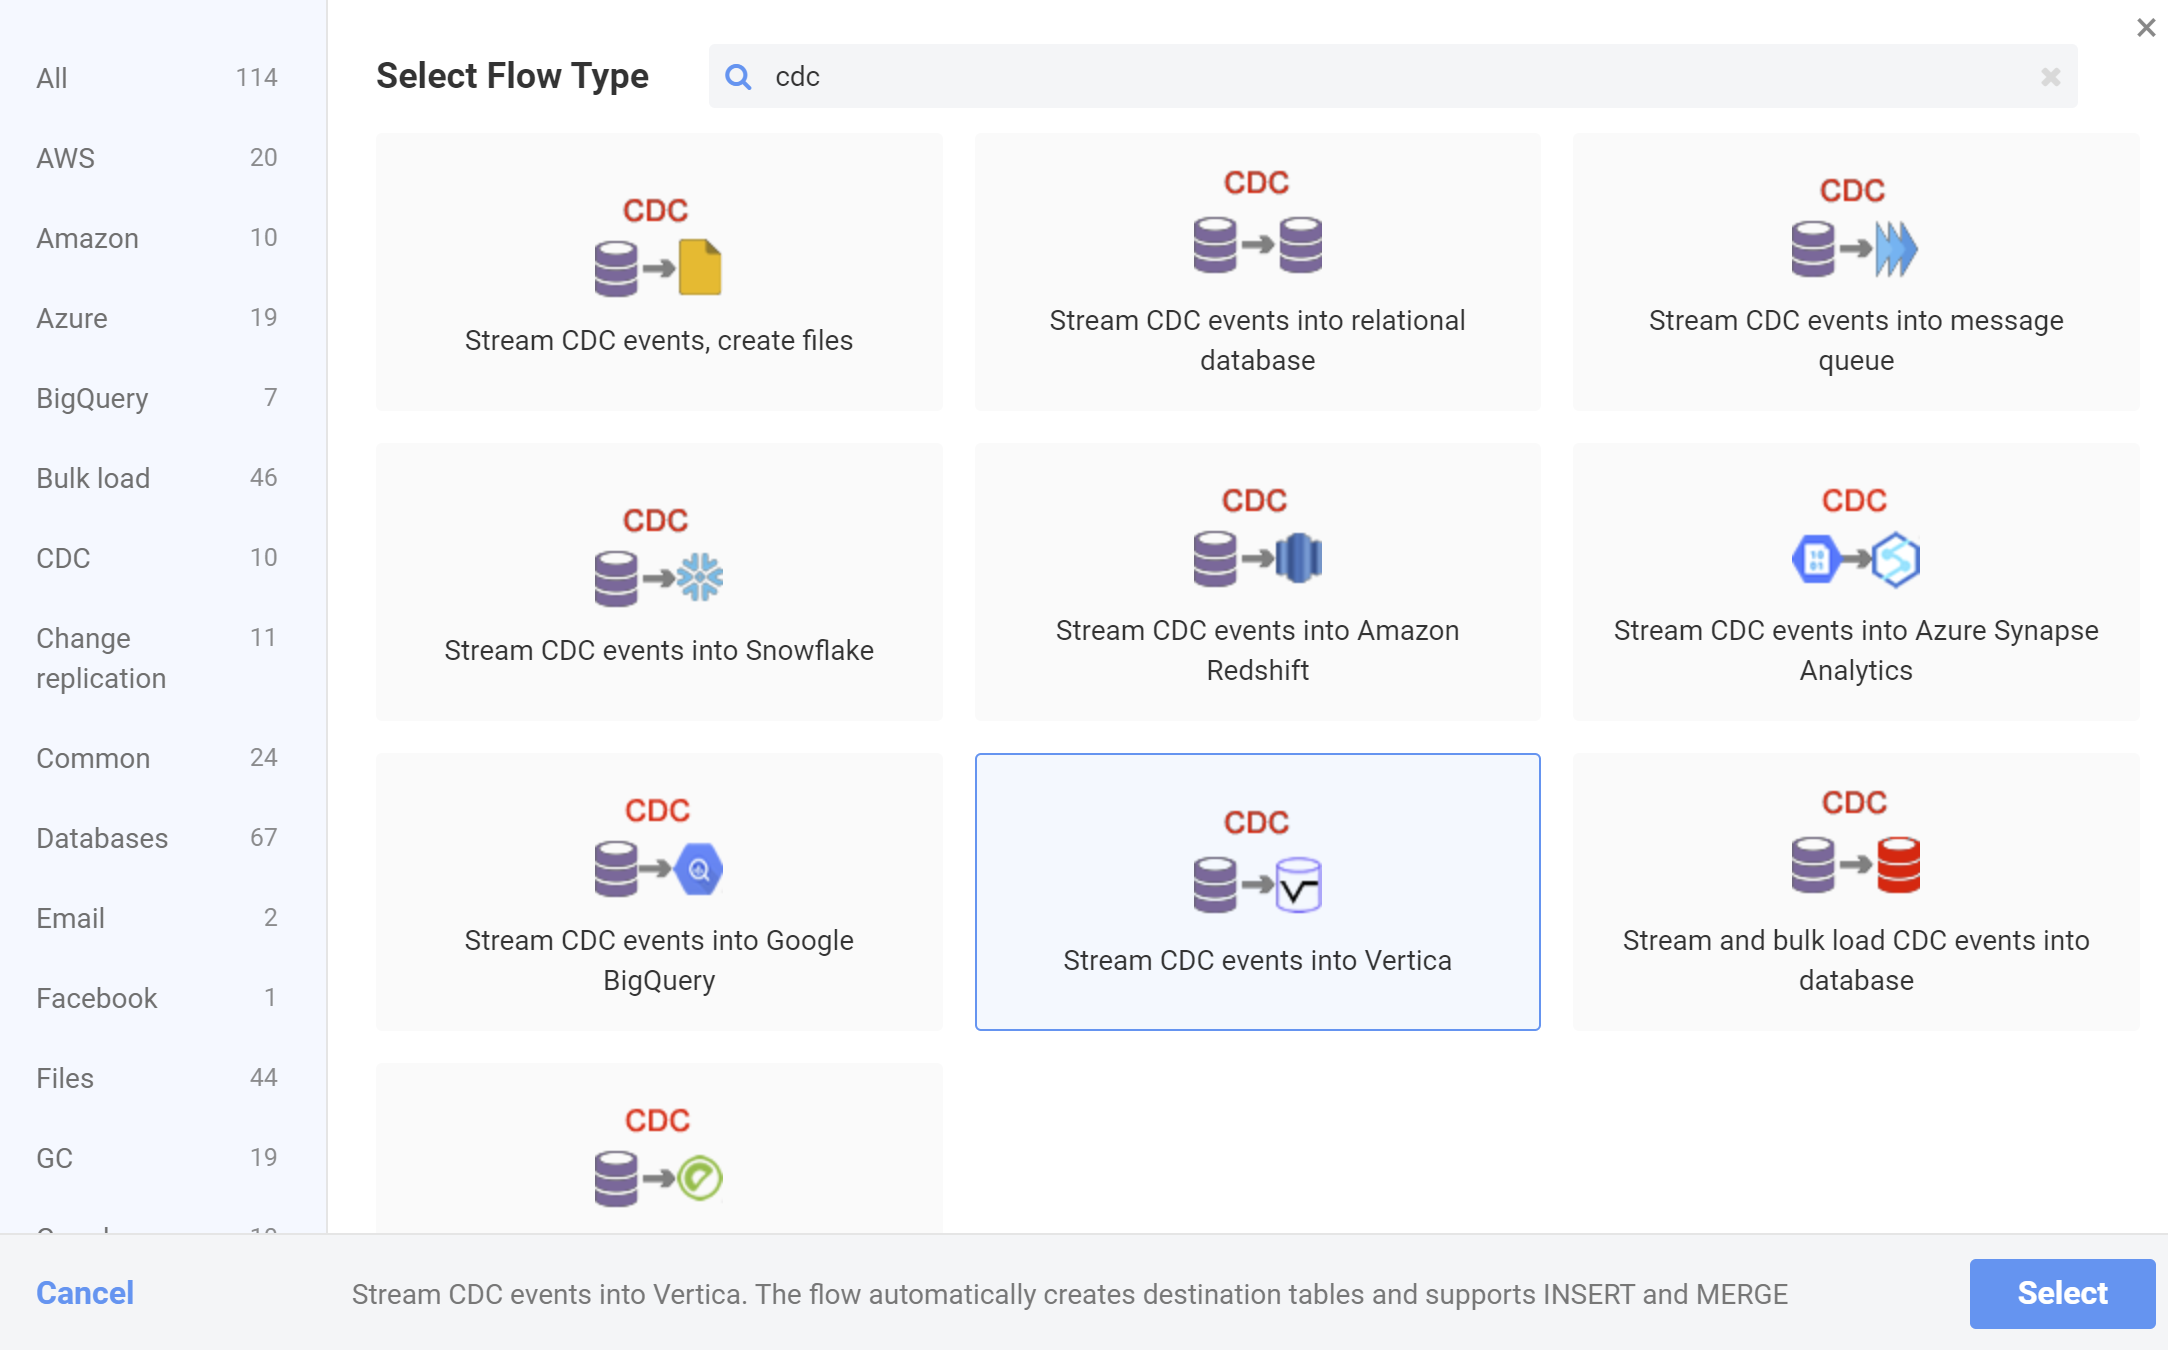Clear the cdc search text
This screenshot has width=2168, height=1350.
pyautogui.click(x=2051, y=76)
